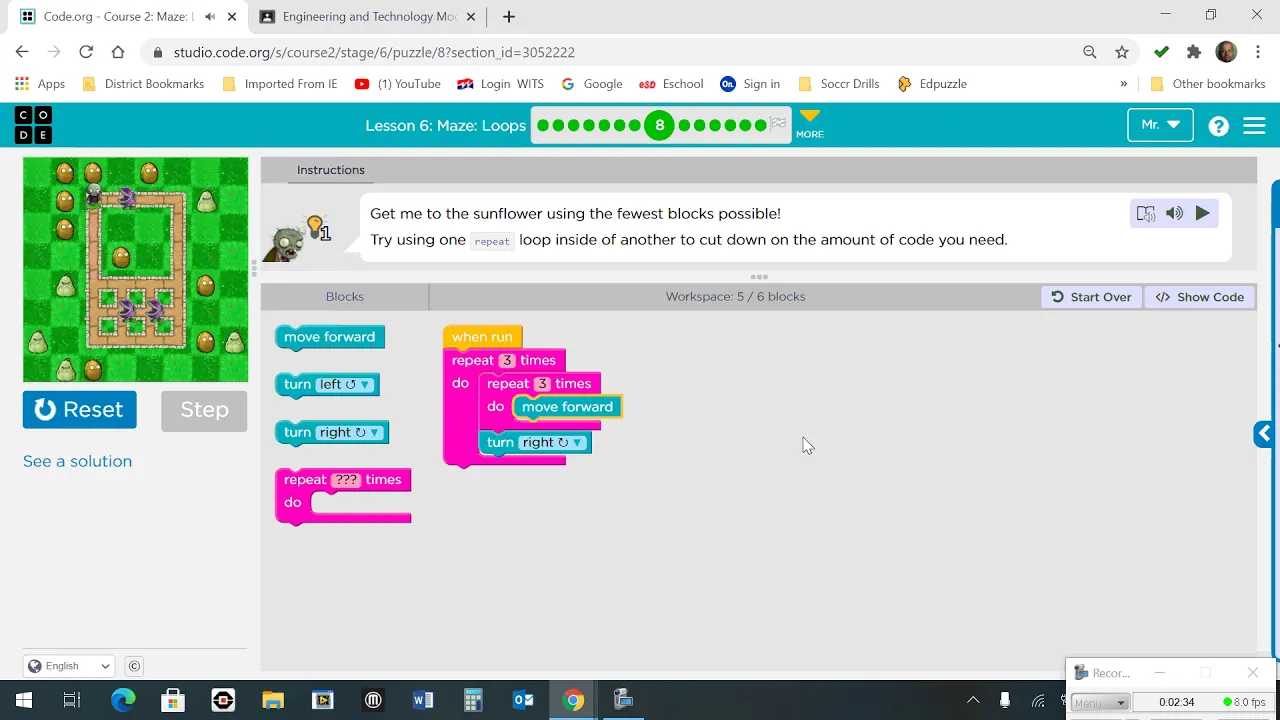
Task: Open the See a solution link
Action: coord(77,461)
